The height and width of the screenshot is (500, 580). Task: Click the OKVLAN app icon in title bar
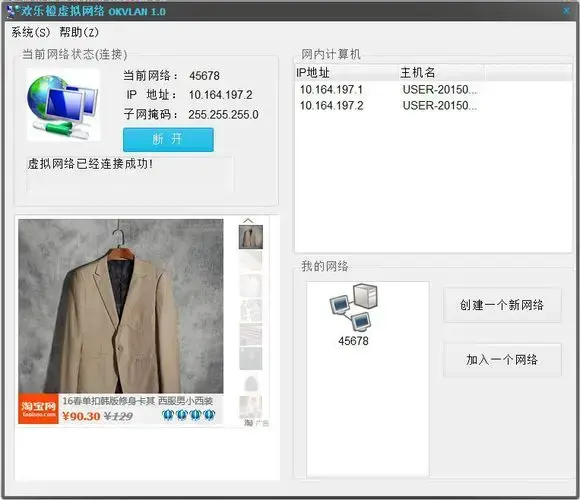point(13,11)
